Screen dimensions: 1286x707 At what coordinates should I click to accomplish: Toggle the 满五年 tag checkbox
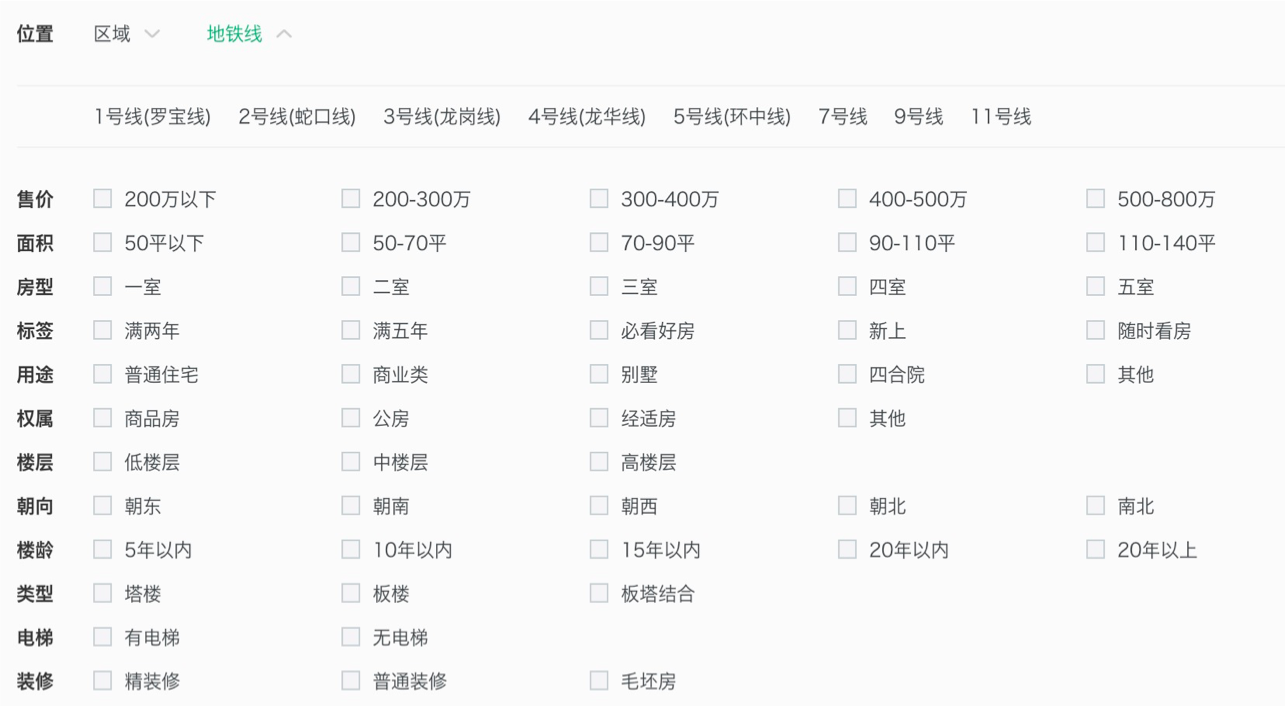351,331
